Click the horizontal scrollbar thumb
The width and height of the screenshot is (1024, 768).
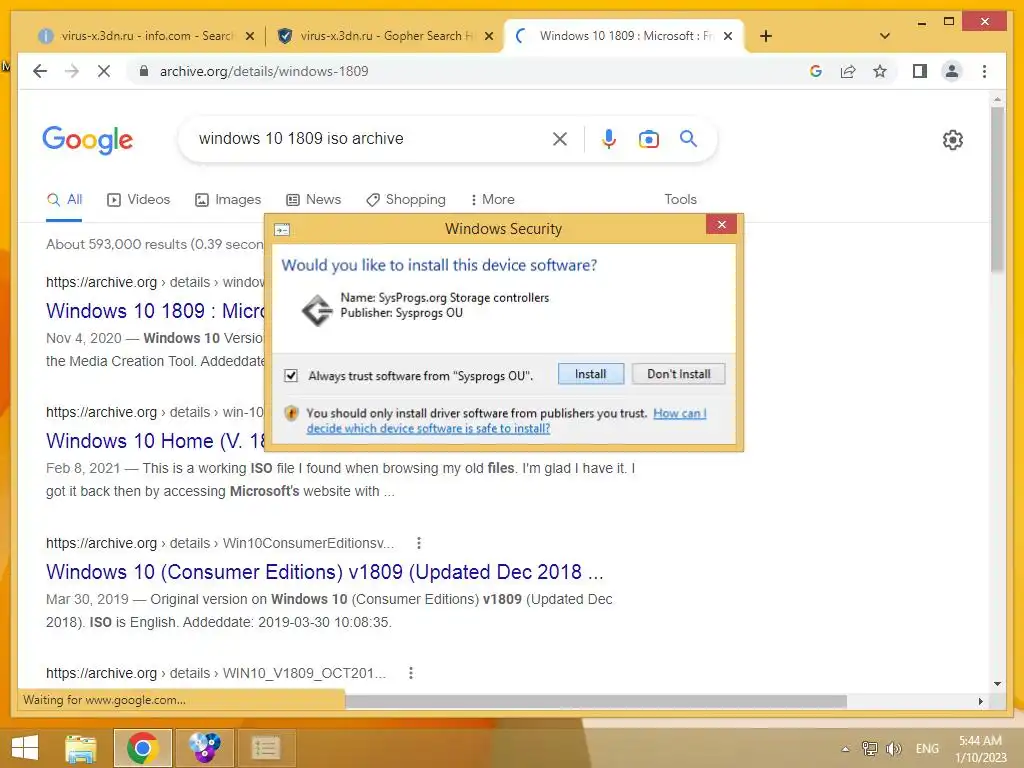[596, 701]
